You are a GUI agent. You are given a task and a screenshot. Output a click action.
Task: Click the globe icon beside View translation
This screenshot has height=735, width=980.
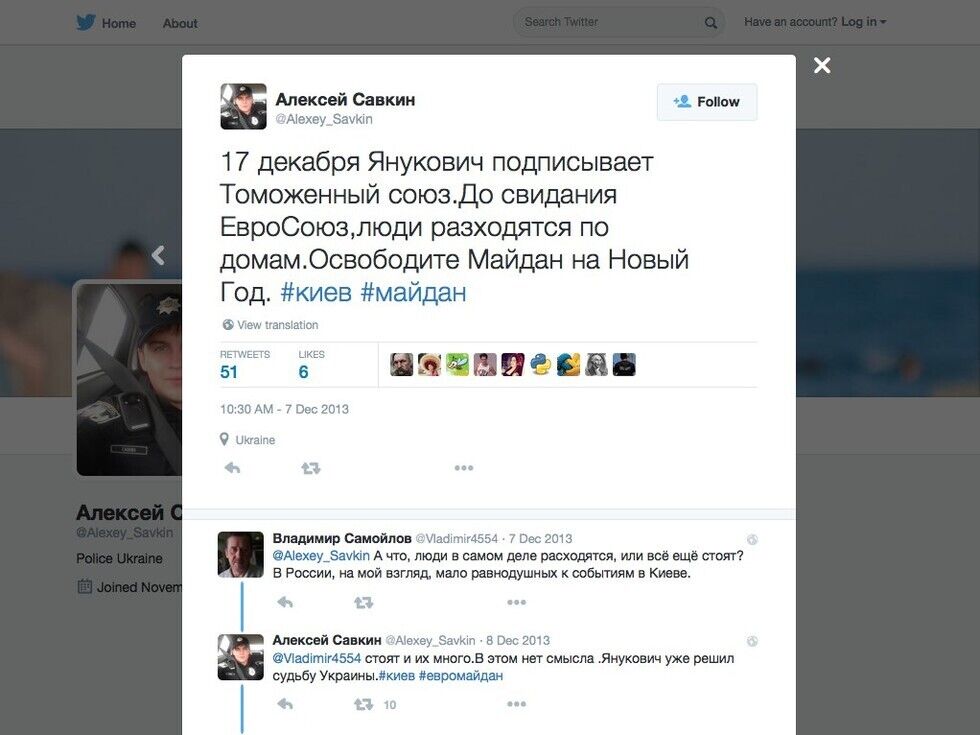[x=228, y=324]
